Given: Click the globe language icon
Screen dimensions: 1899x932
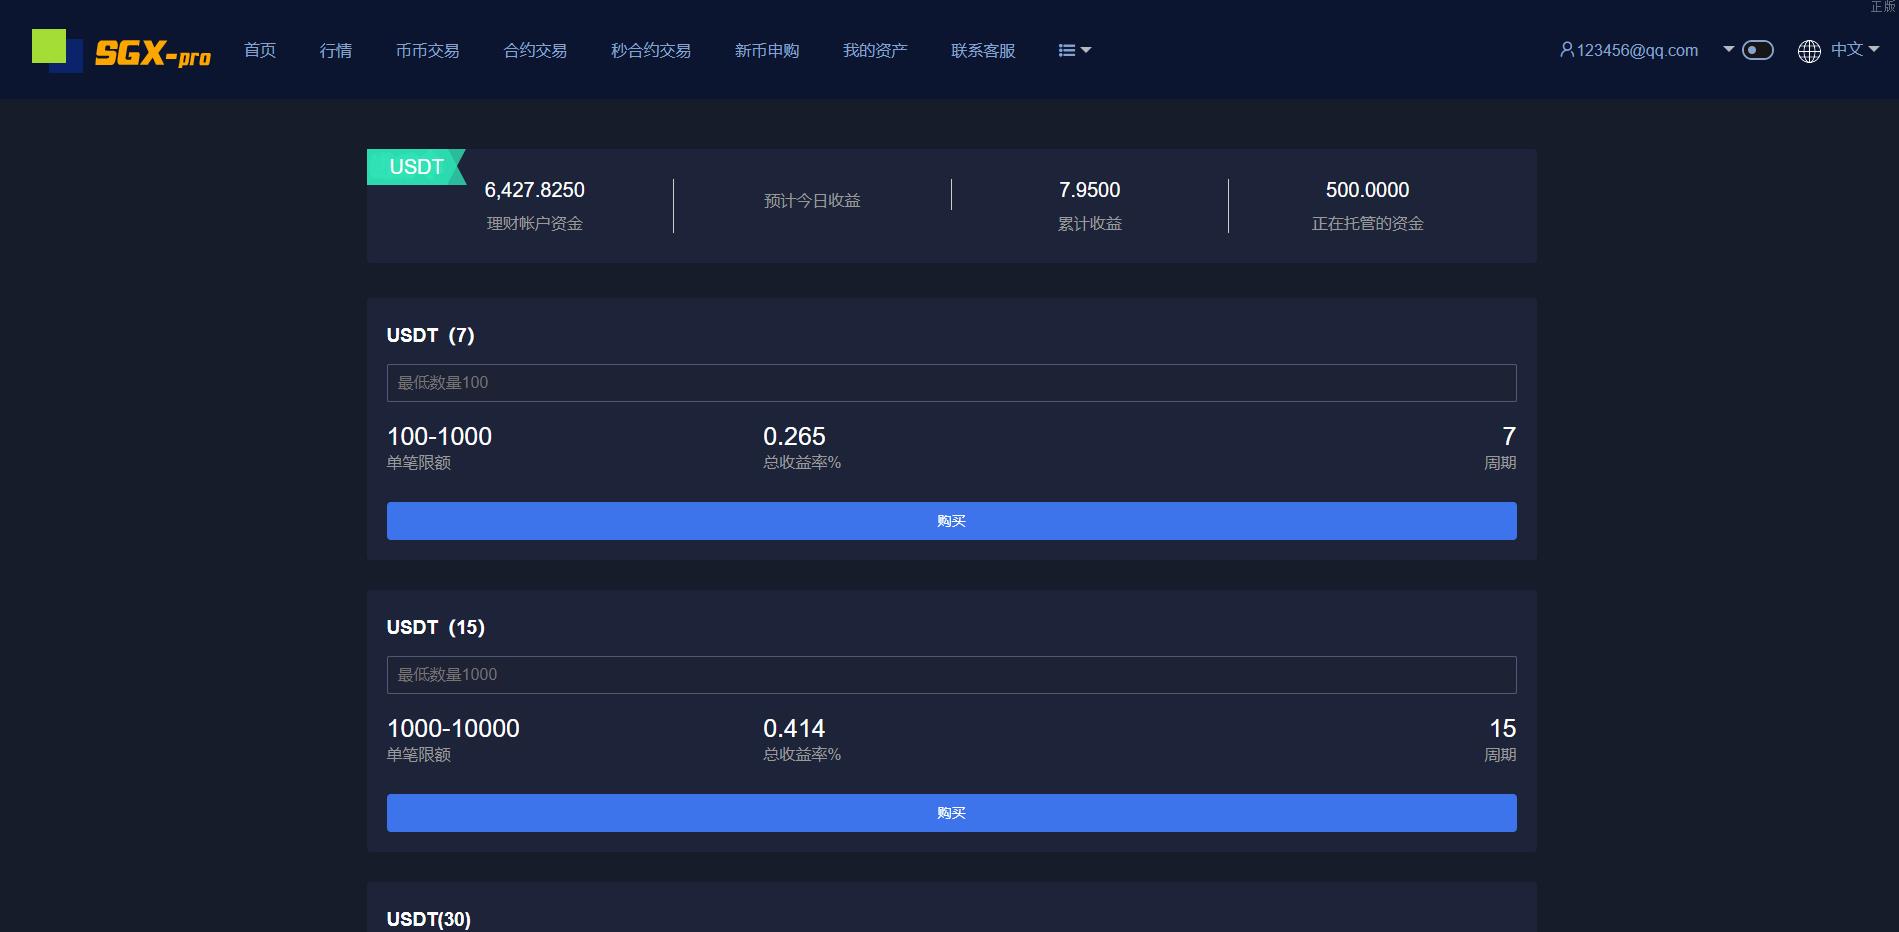Looking at the screenshot, I should pos(1809,51).
